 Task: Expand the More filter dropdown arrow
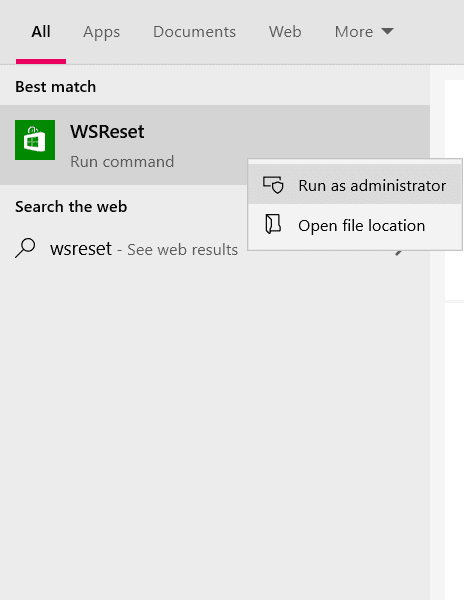click(387, 31)
